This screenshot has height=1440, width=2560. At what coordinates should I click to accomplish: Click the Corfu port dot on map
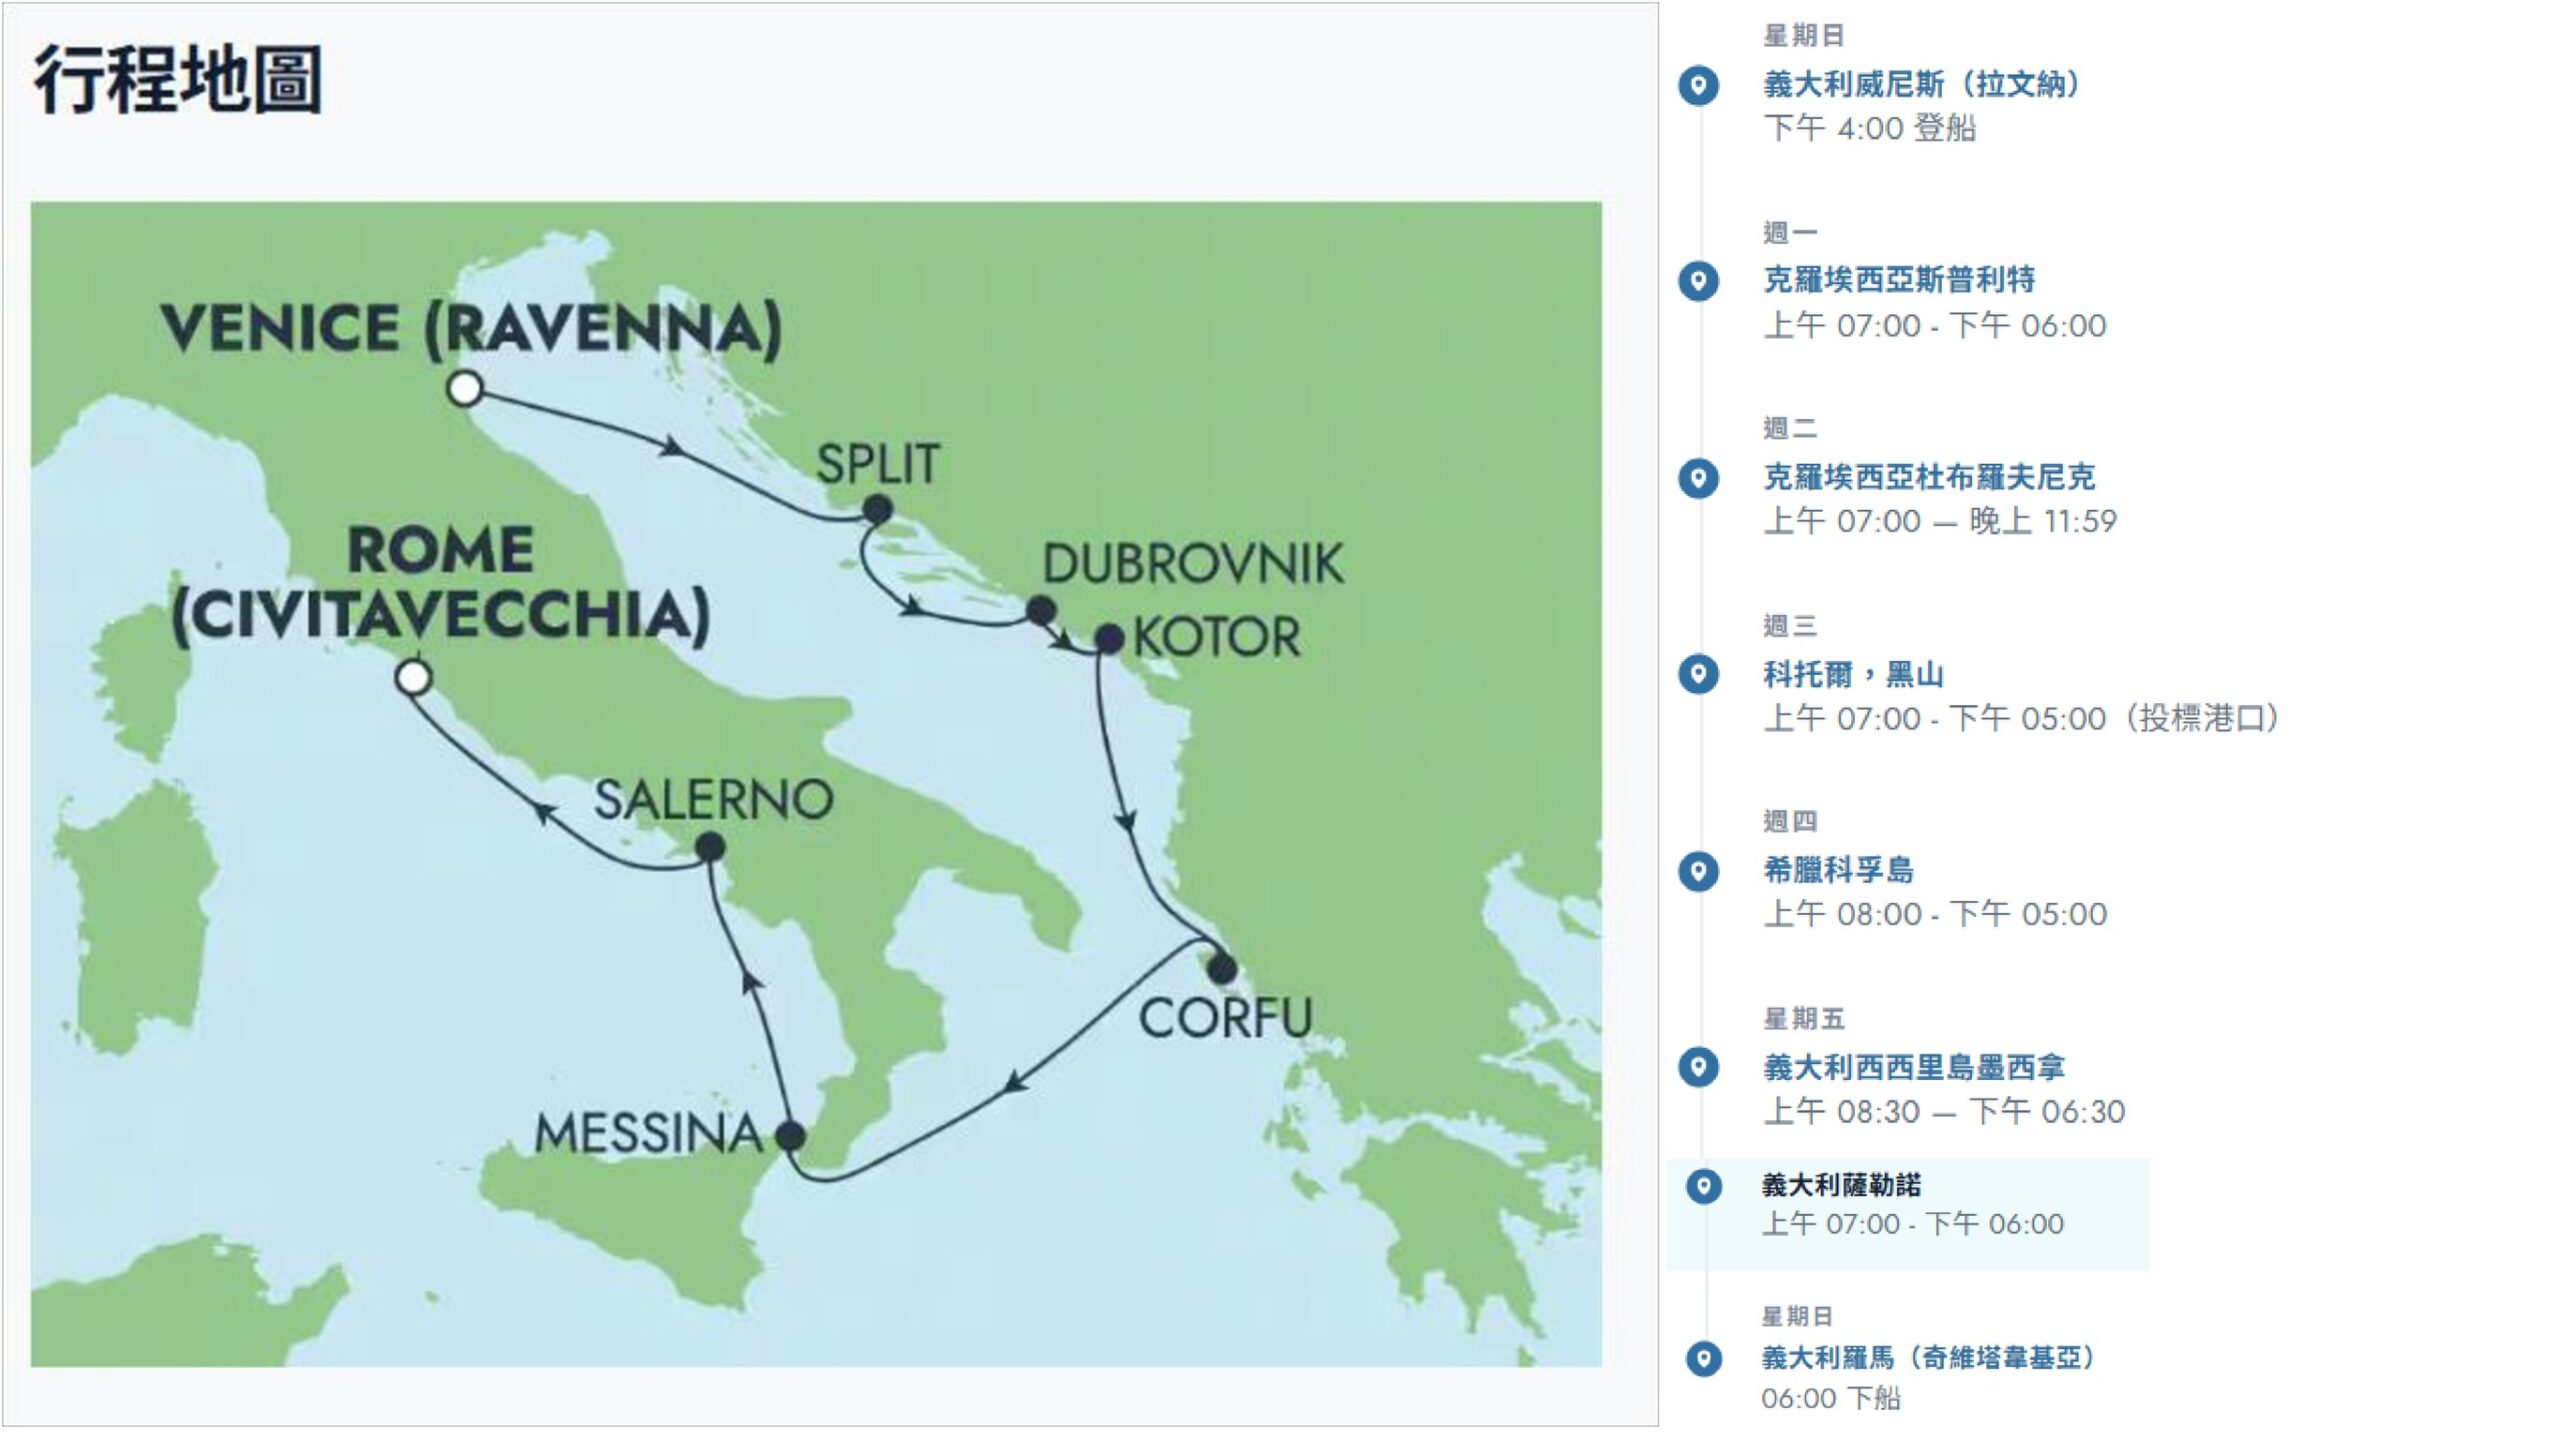pos(1221,969)
